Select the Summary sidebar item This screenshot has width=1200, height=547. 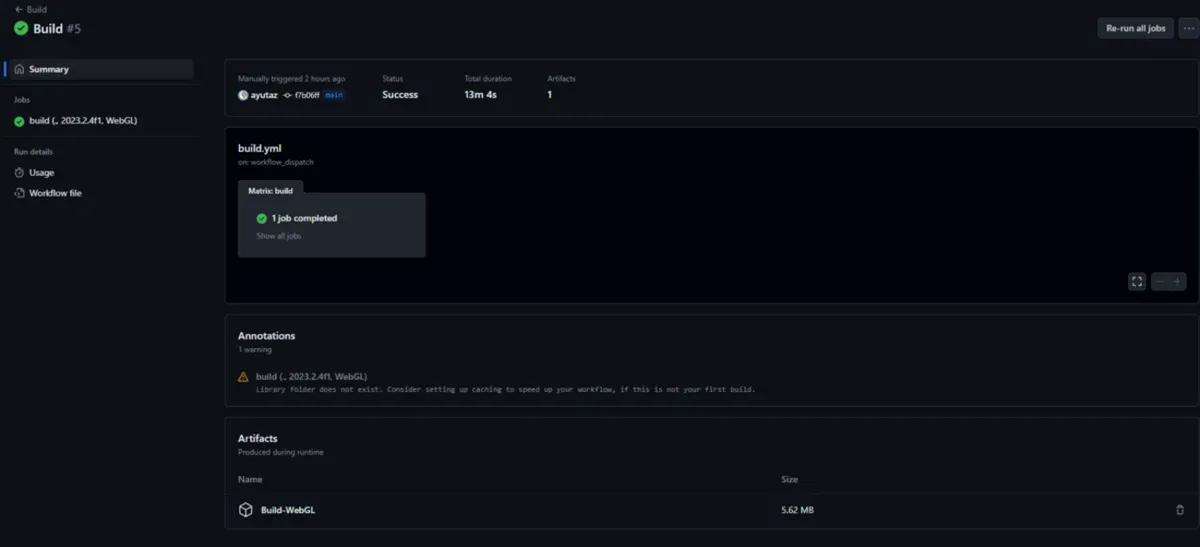pos(99,69)
